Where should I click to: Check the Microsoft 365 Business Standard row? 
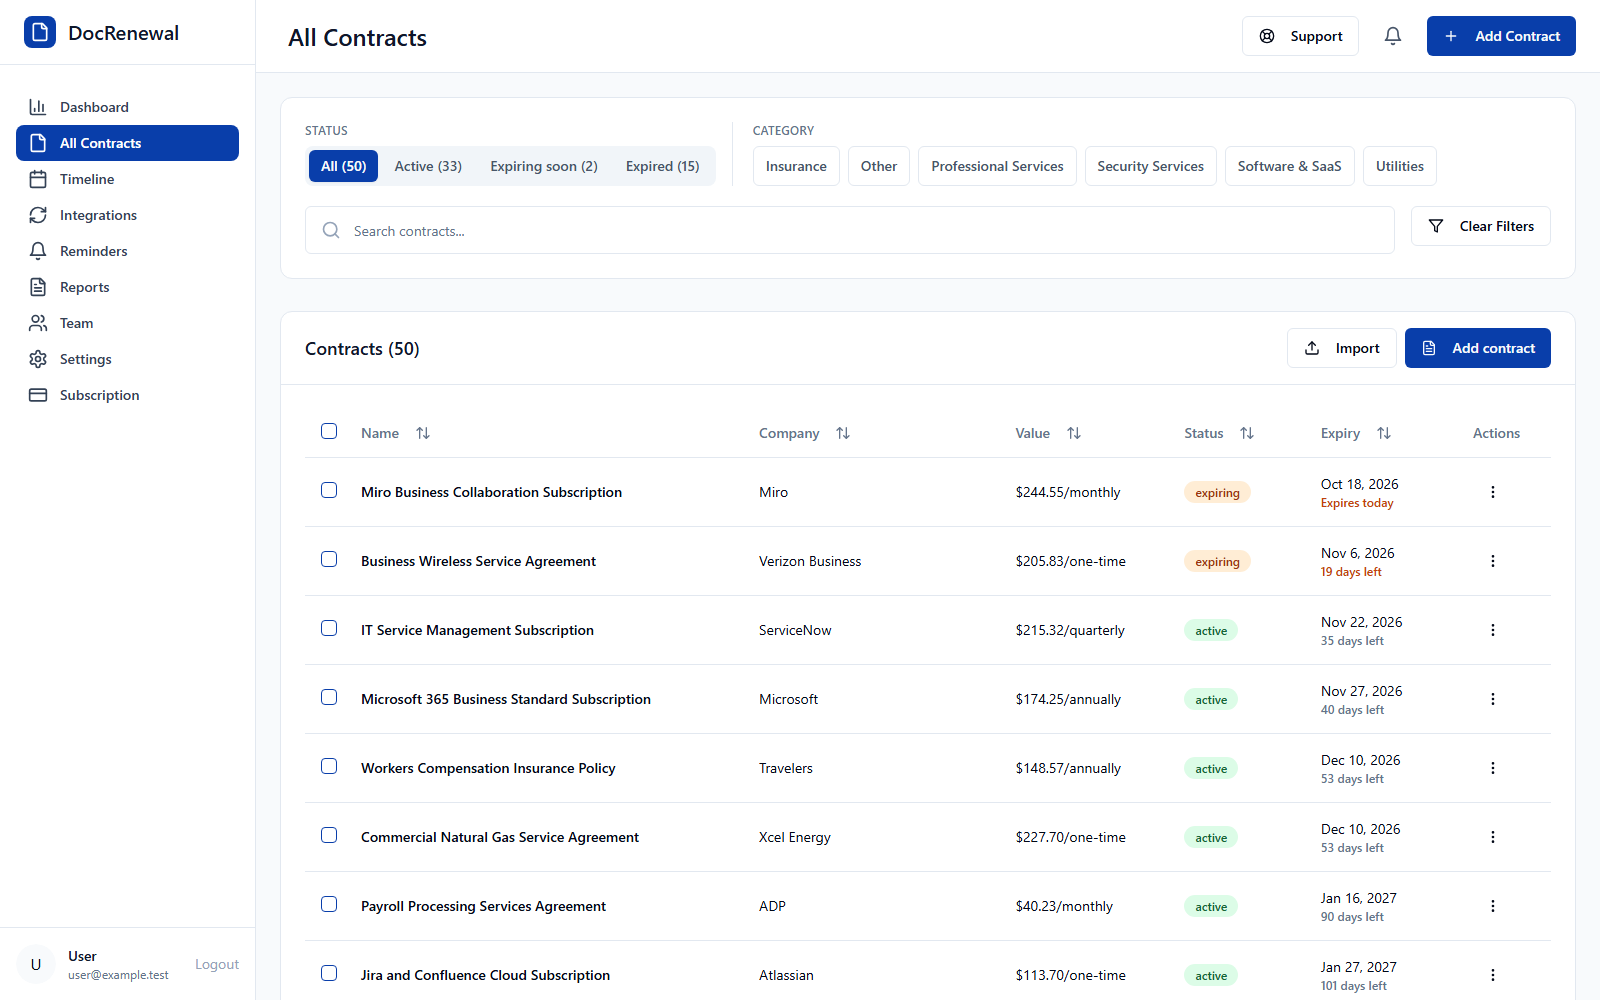tap(329, 697)
